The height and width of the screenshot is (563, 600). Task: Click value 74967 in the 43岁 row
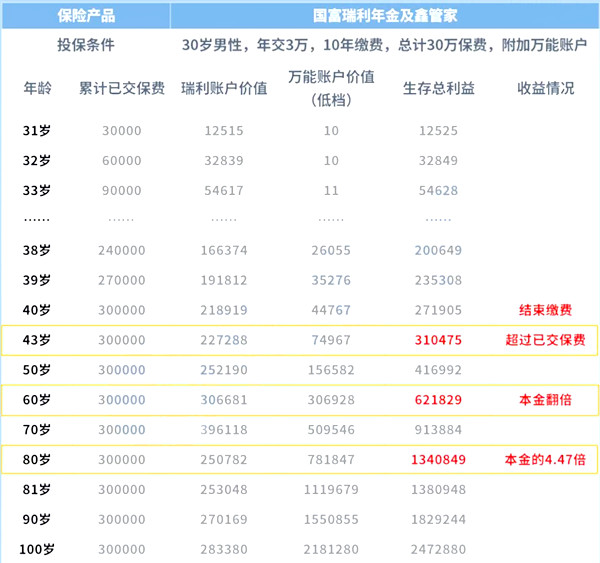pos(331,340)
